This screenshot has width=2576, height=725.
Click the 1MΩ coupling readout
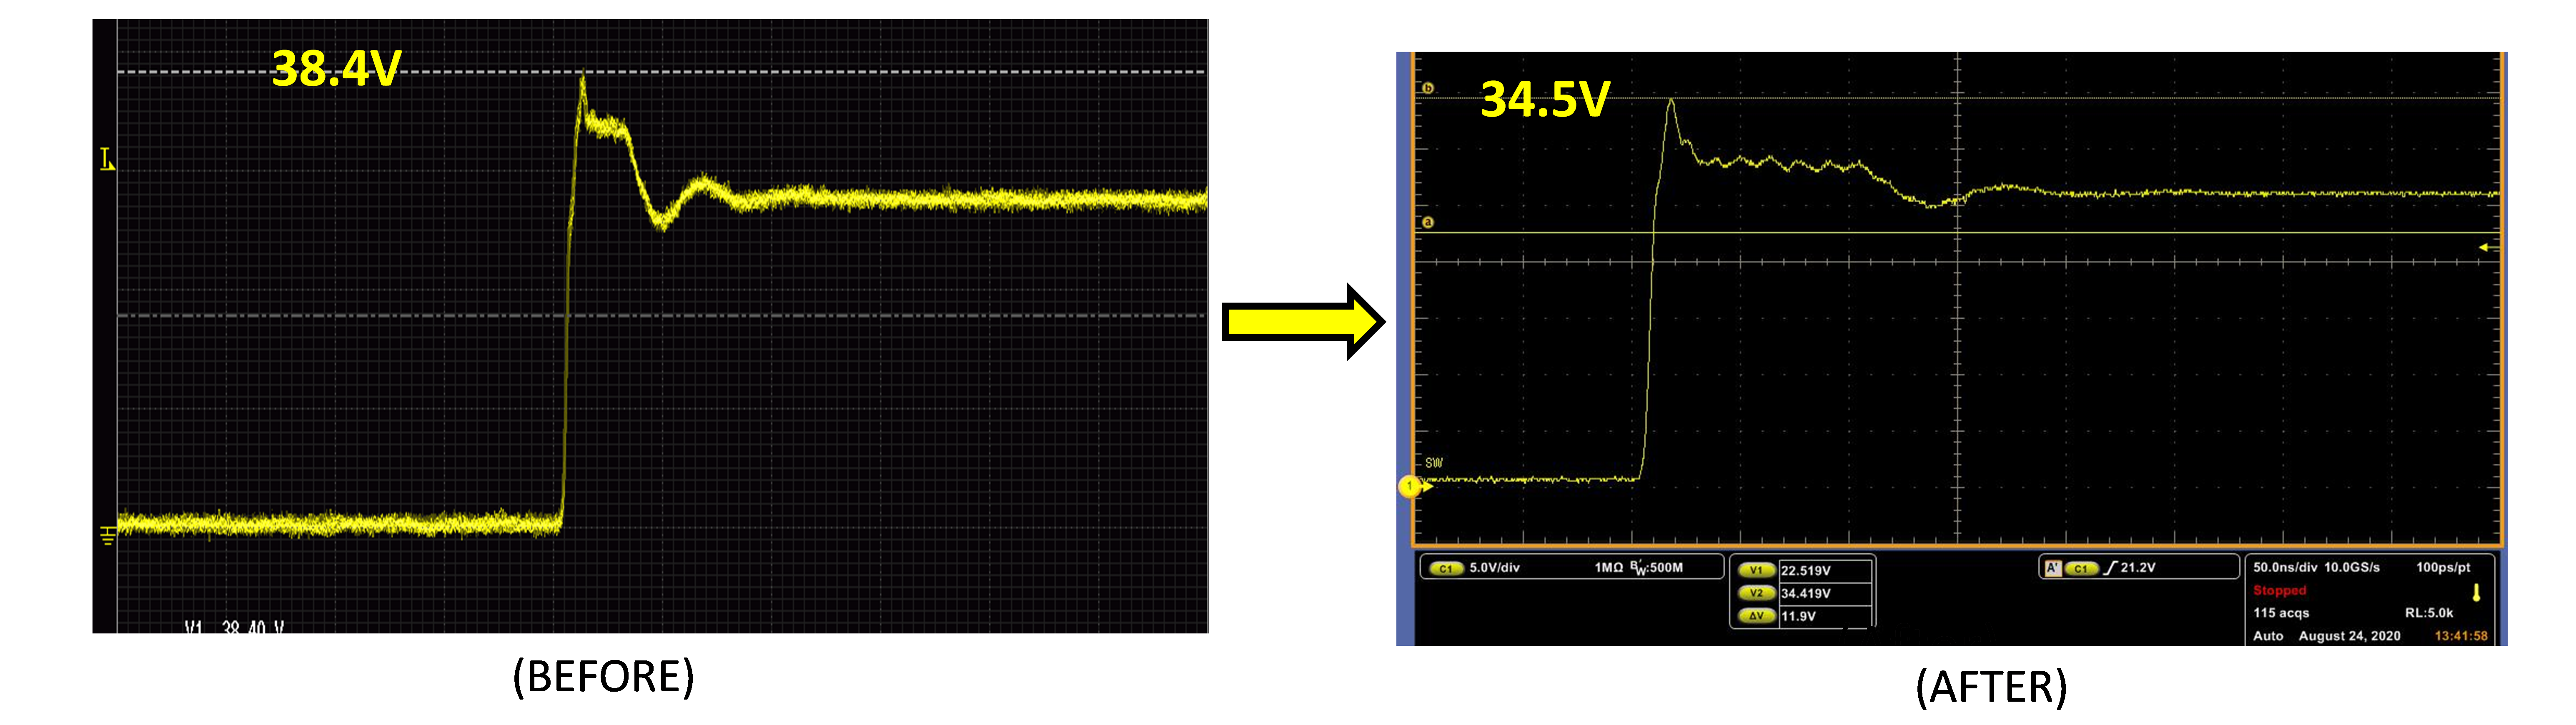coord(1608,568)
